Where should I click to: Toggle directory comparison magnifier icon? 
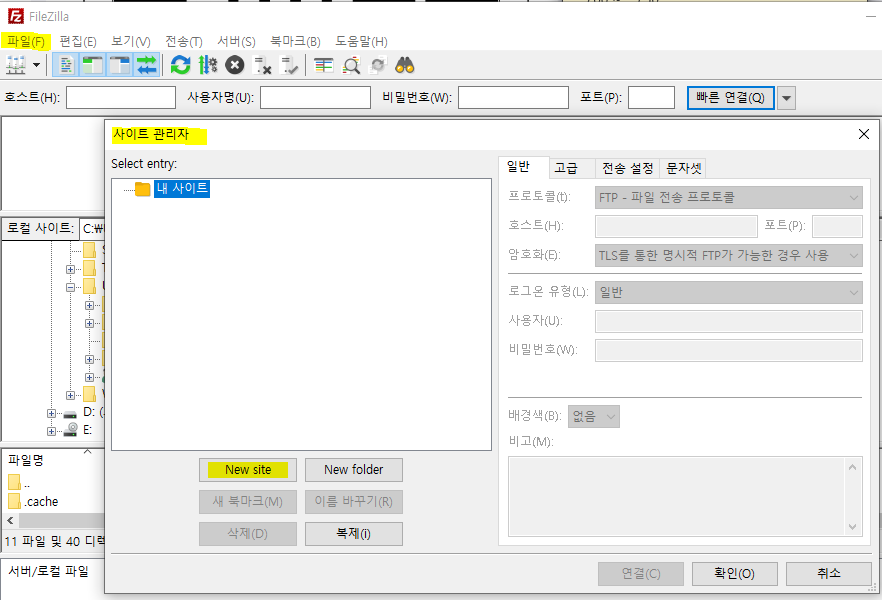(351, 65)
